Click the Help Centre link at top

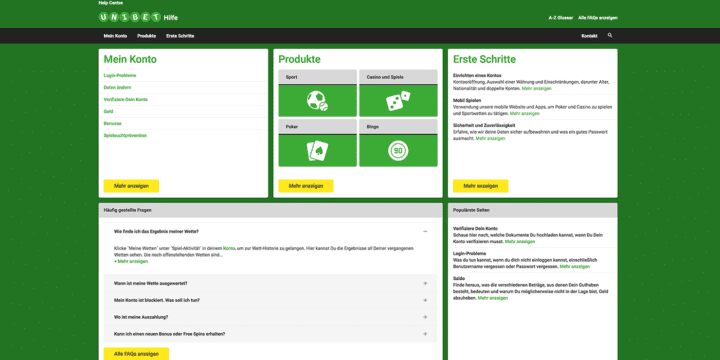(111, 3)
